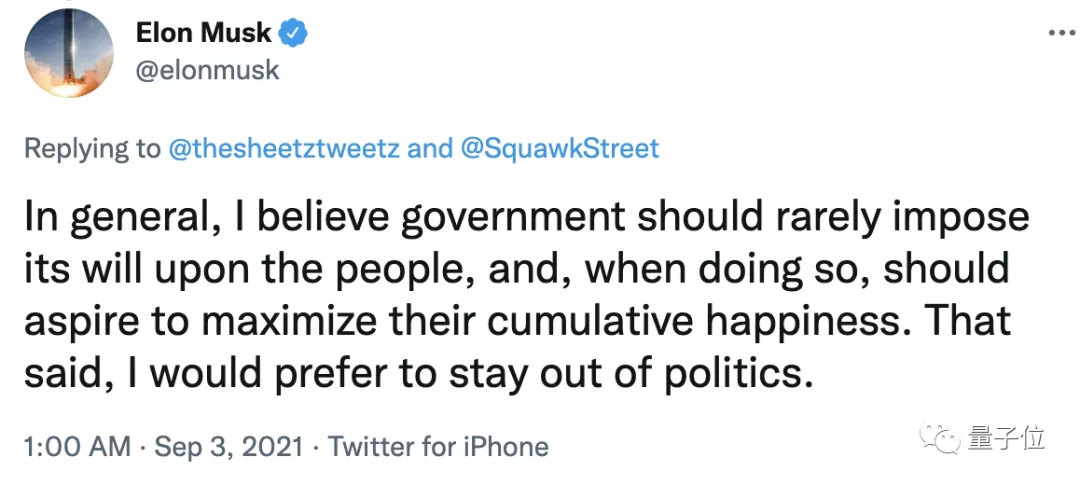Click the Twitter for iPhone source label

(438, 446)
